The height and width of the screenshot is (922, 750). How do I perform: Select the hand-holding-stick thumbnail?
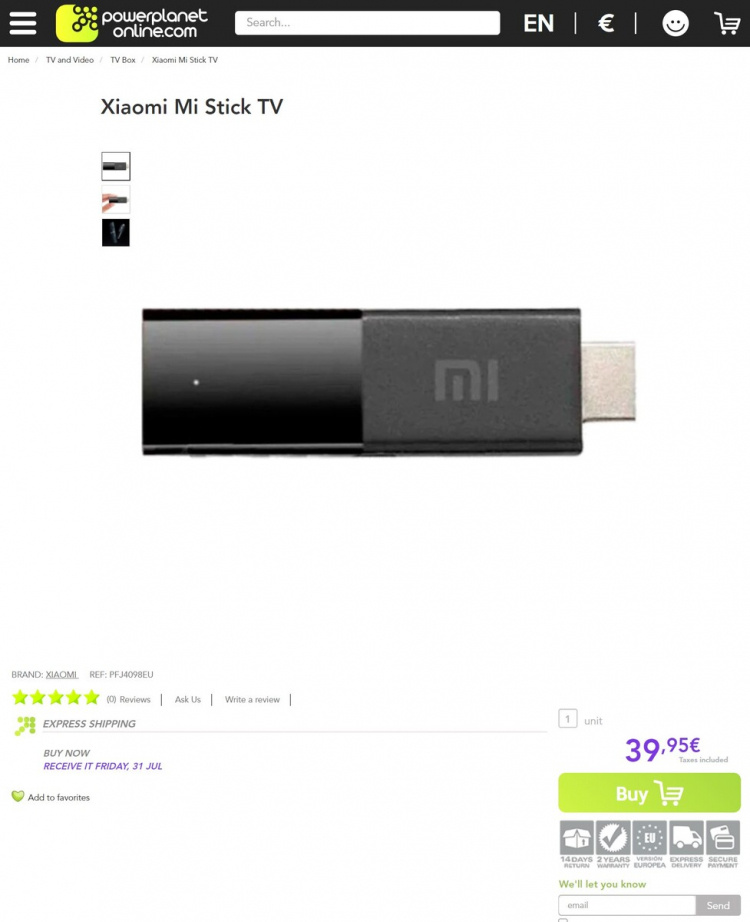(x=115, y=199)
